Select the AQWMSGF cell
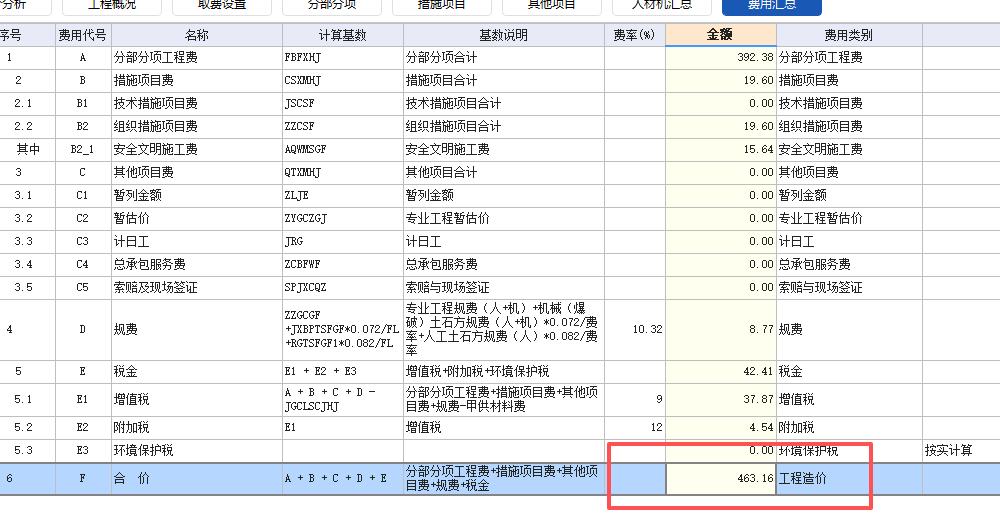Image resolution: width=1000 pixels, height=532 pixels. pyautogui.click(x=342, y=149)
